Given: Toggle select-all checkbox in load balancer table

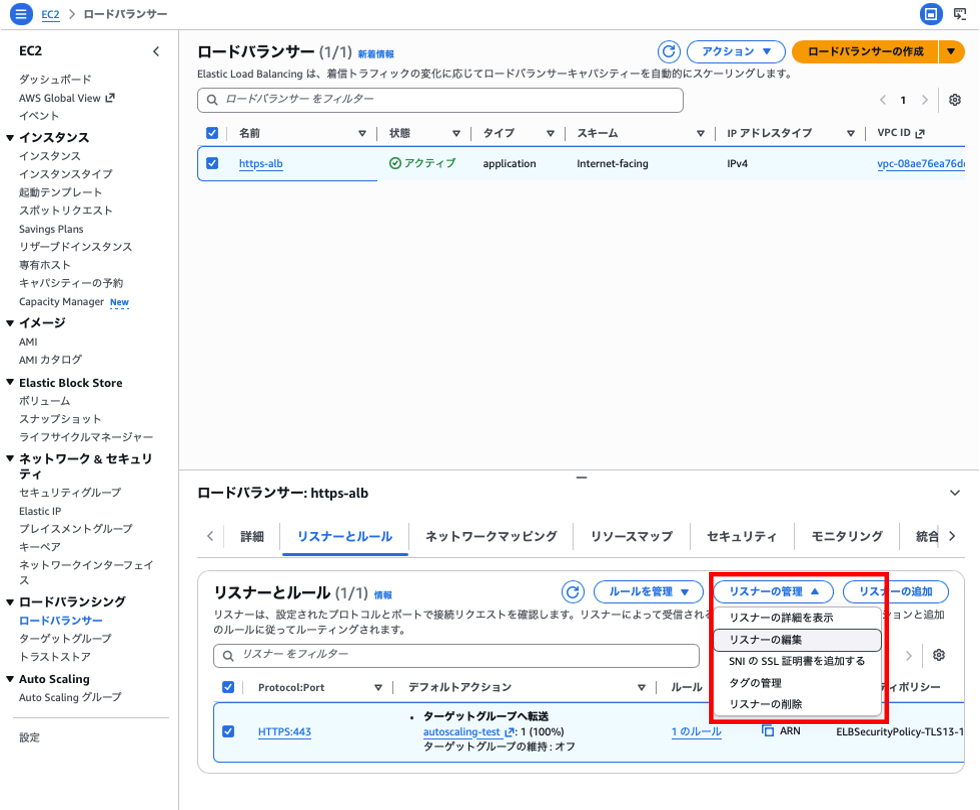Looking at the screenshot, I should pyautogui.click(x=212, y=133).
